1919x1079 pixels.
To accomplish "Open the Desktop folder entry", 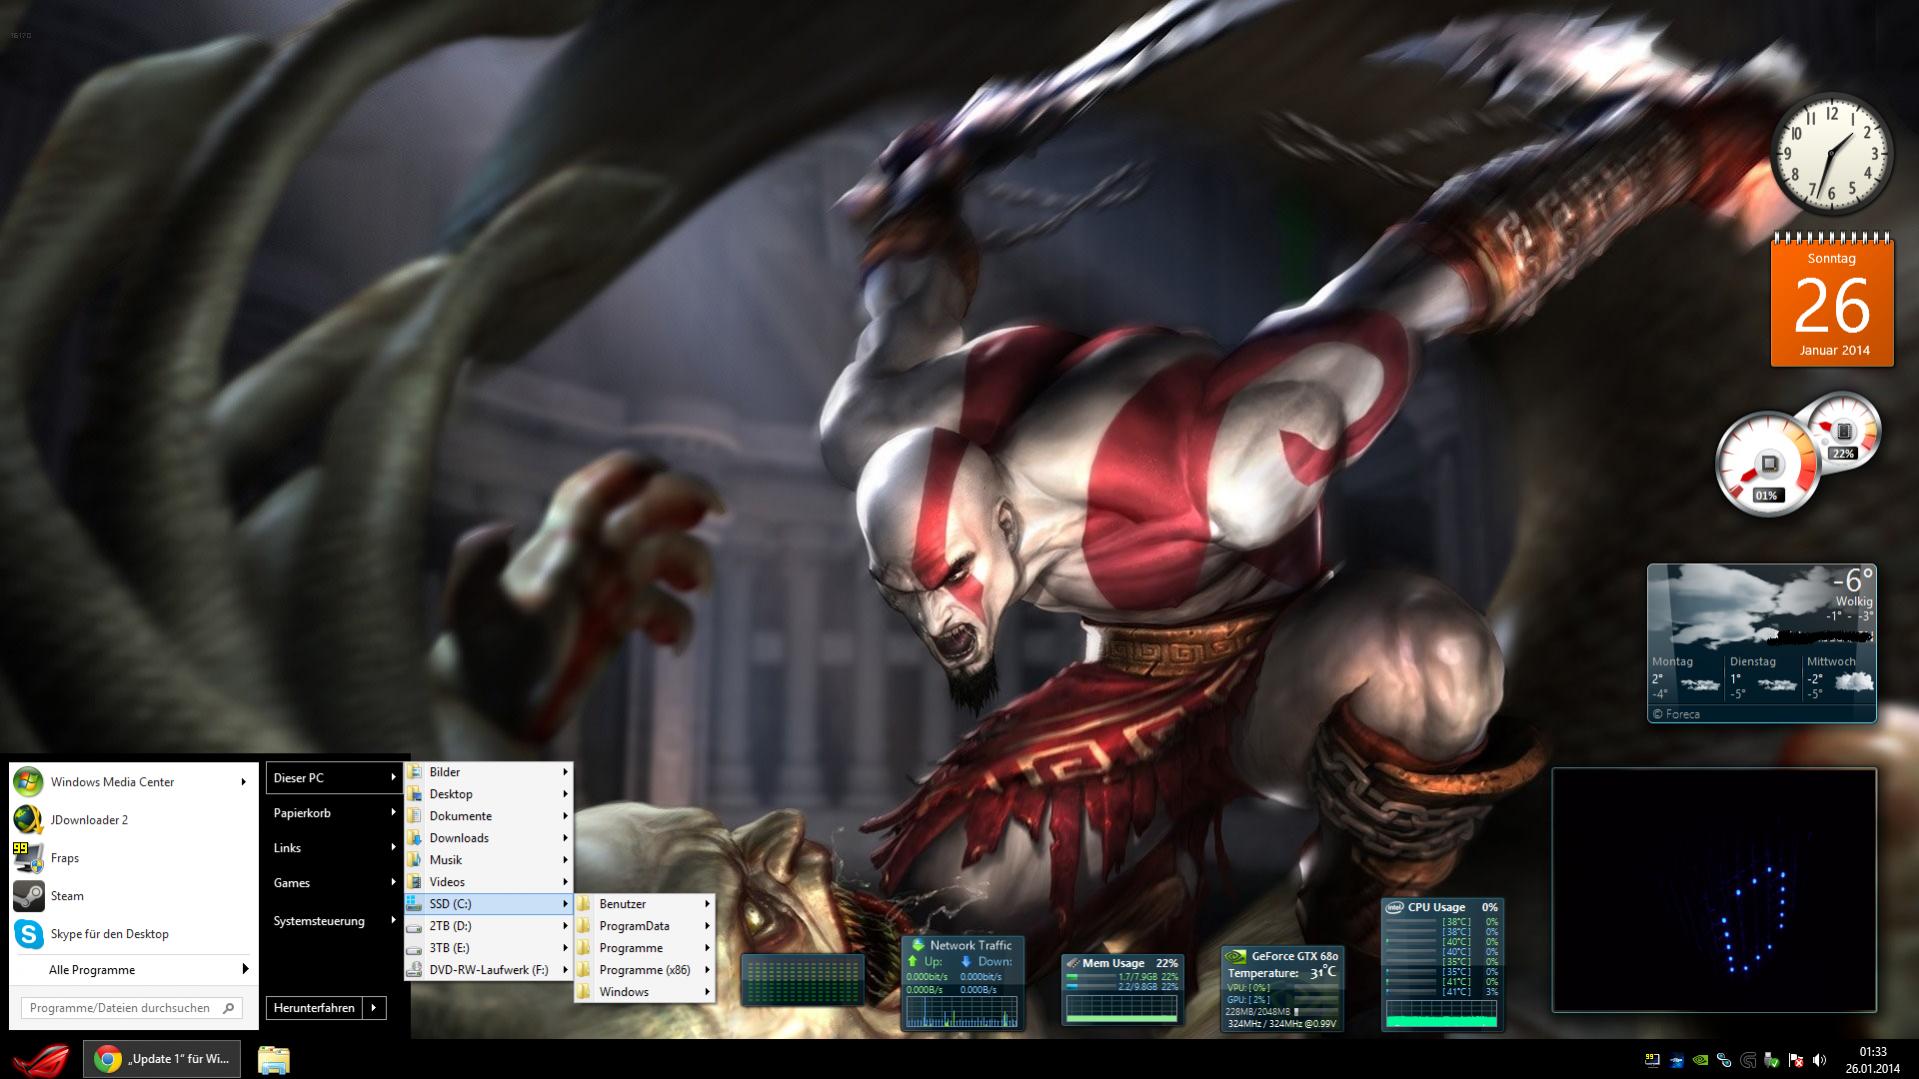I will click(x=487, y=794).
